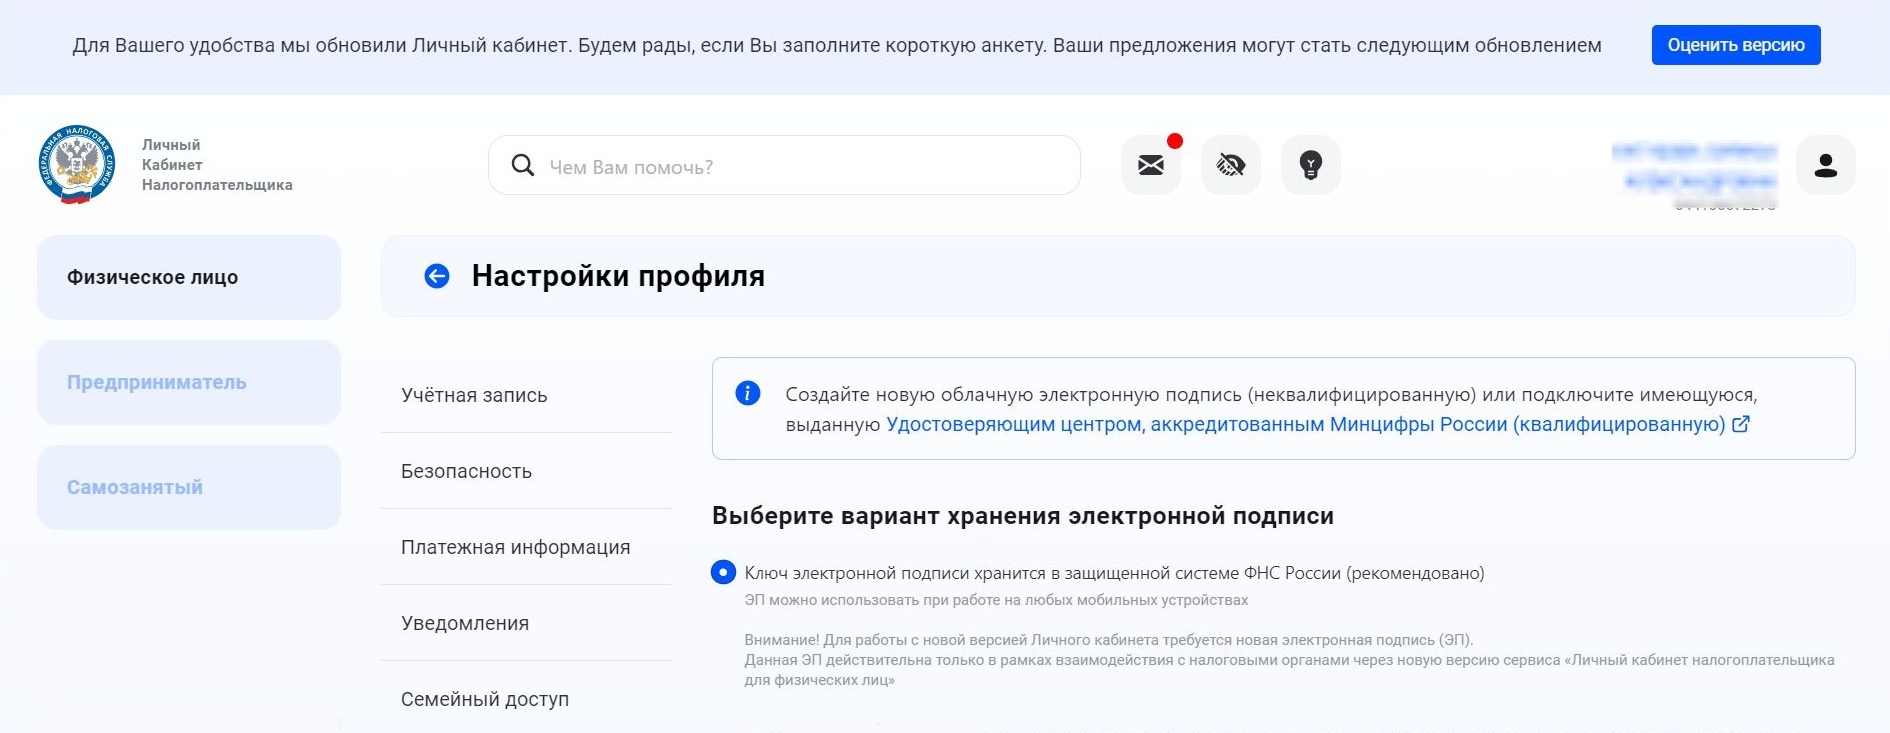The width and height of the screenshot is (1890, 733).
Task: Open Учётная запись settings section
Action: (x=526, y=395)
